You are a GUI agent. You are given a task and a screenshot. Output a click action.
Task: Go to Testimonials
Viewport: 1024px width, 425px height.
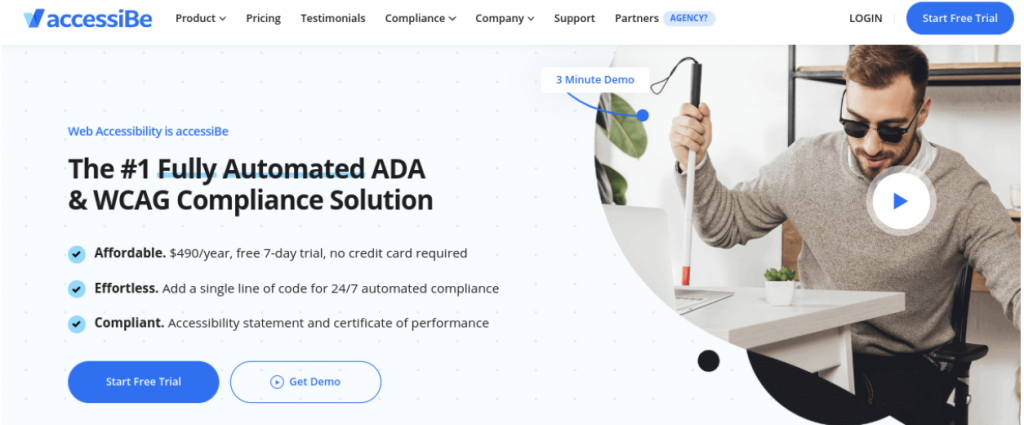[x=333, y=18]
